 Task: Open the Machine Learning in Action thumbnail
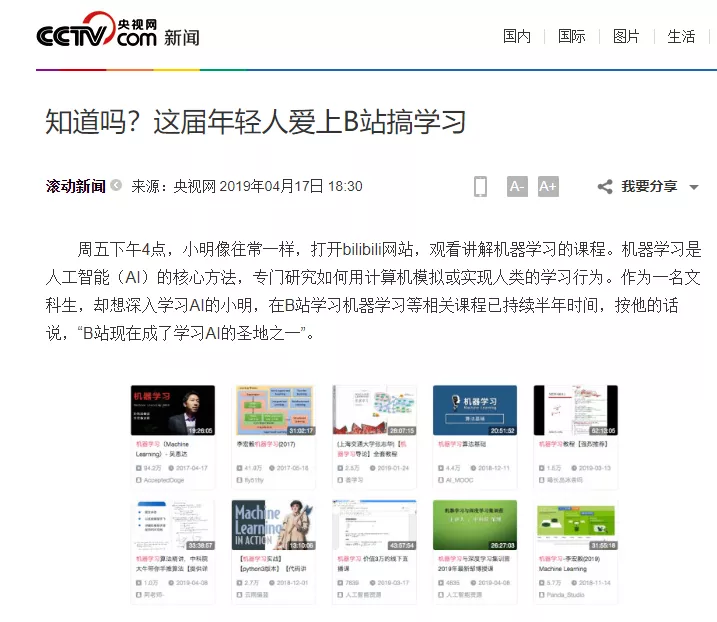tap(274, 525)
